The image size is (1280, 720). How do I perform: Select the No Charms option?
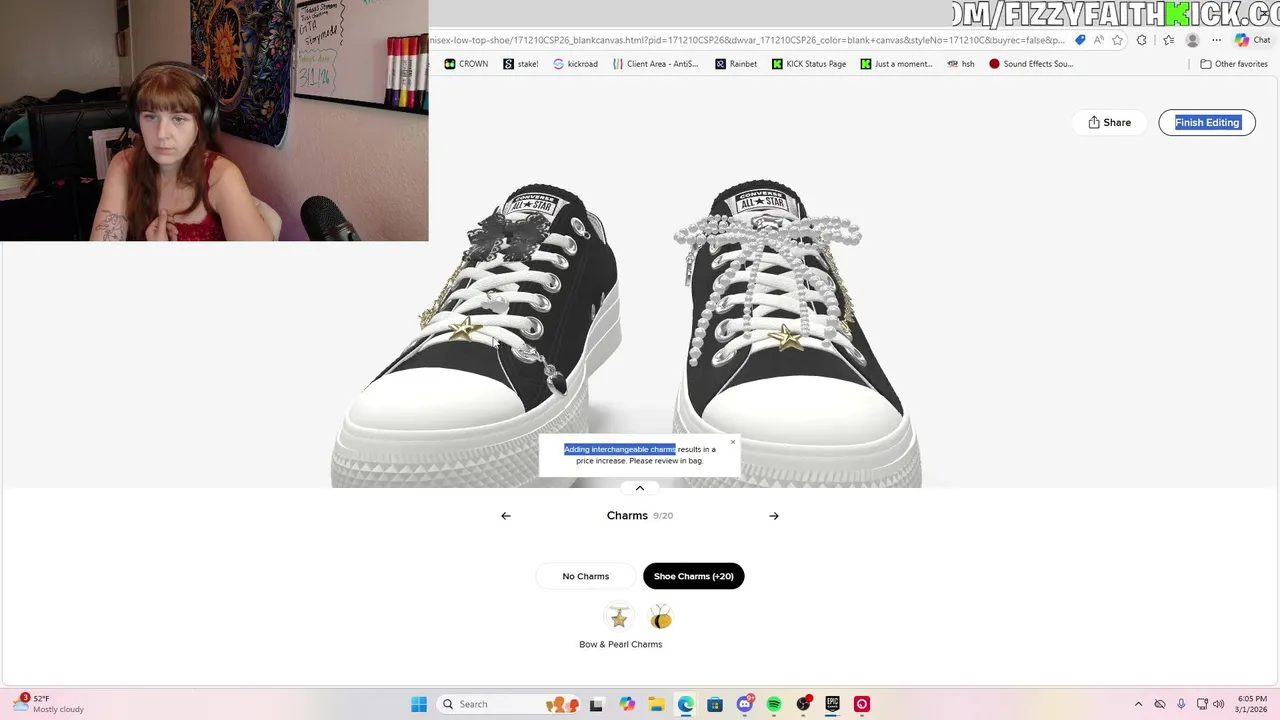586,576
